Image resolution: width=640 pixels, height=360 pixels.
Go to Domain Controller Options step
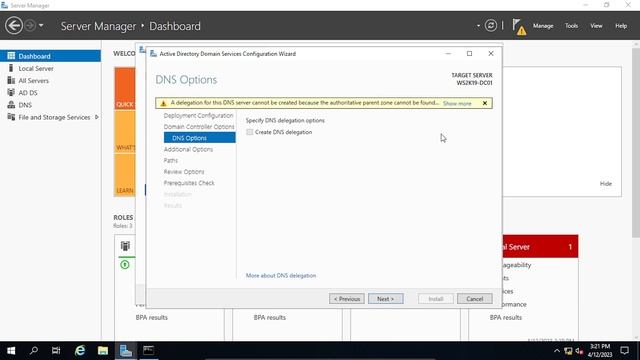[x=199, y=127]
